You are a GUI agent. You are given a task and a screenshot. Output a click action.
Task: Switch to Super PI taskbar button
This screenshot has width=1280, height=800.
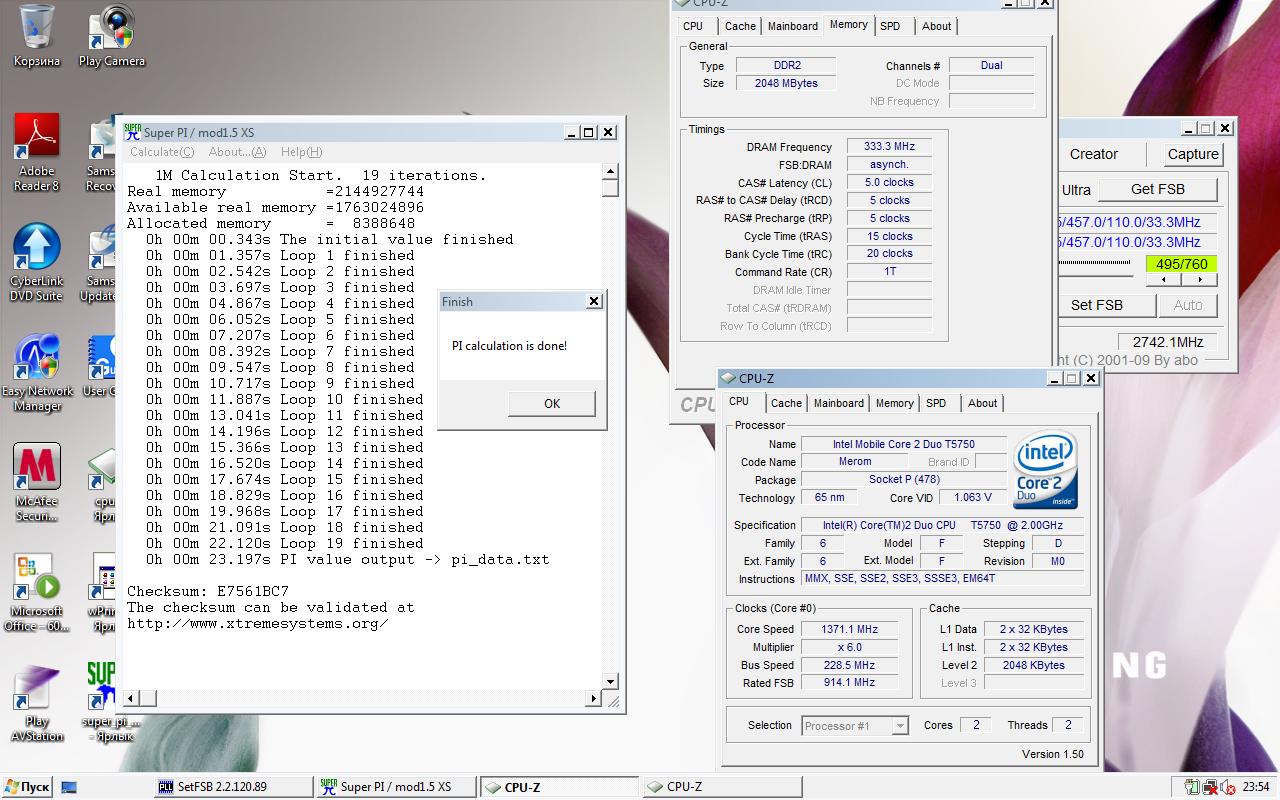click(x=396, y=787)
